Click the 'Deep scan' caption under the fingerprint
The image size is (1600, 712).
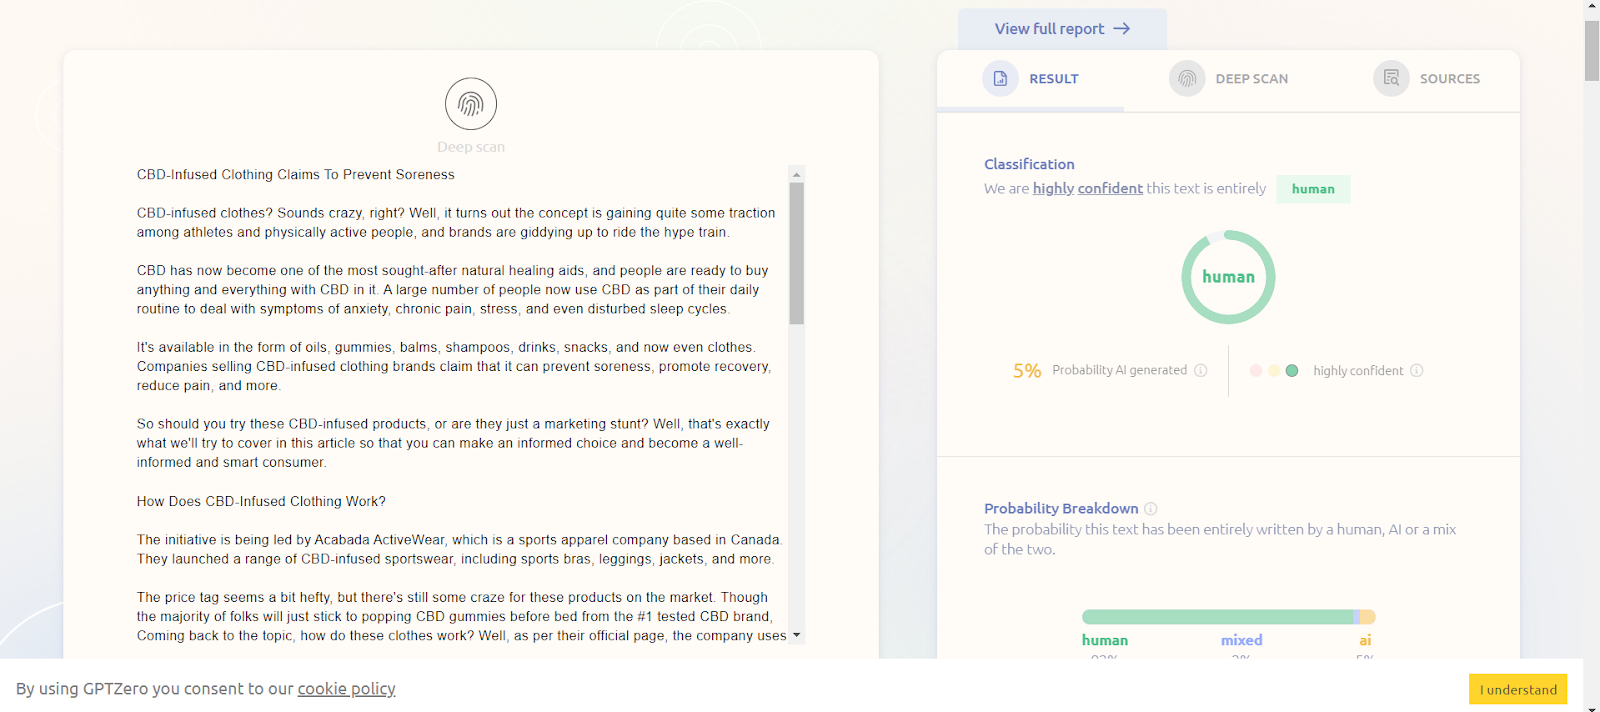coord(471,147)
